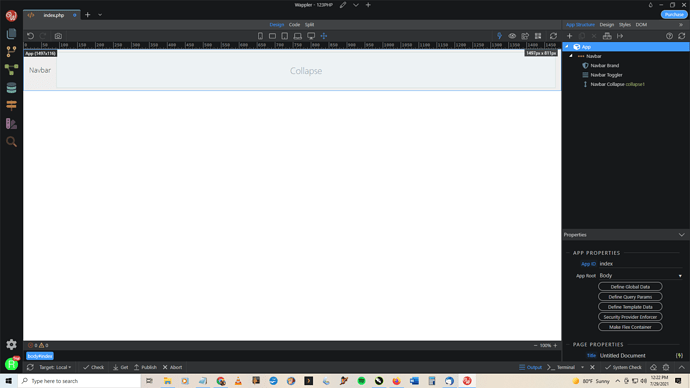This screenshot has width=690, height=388.
Task: Open the Git branch sidebar icon
Action: point(11,51)
